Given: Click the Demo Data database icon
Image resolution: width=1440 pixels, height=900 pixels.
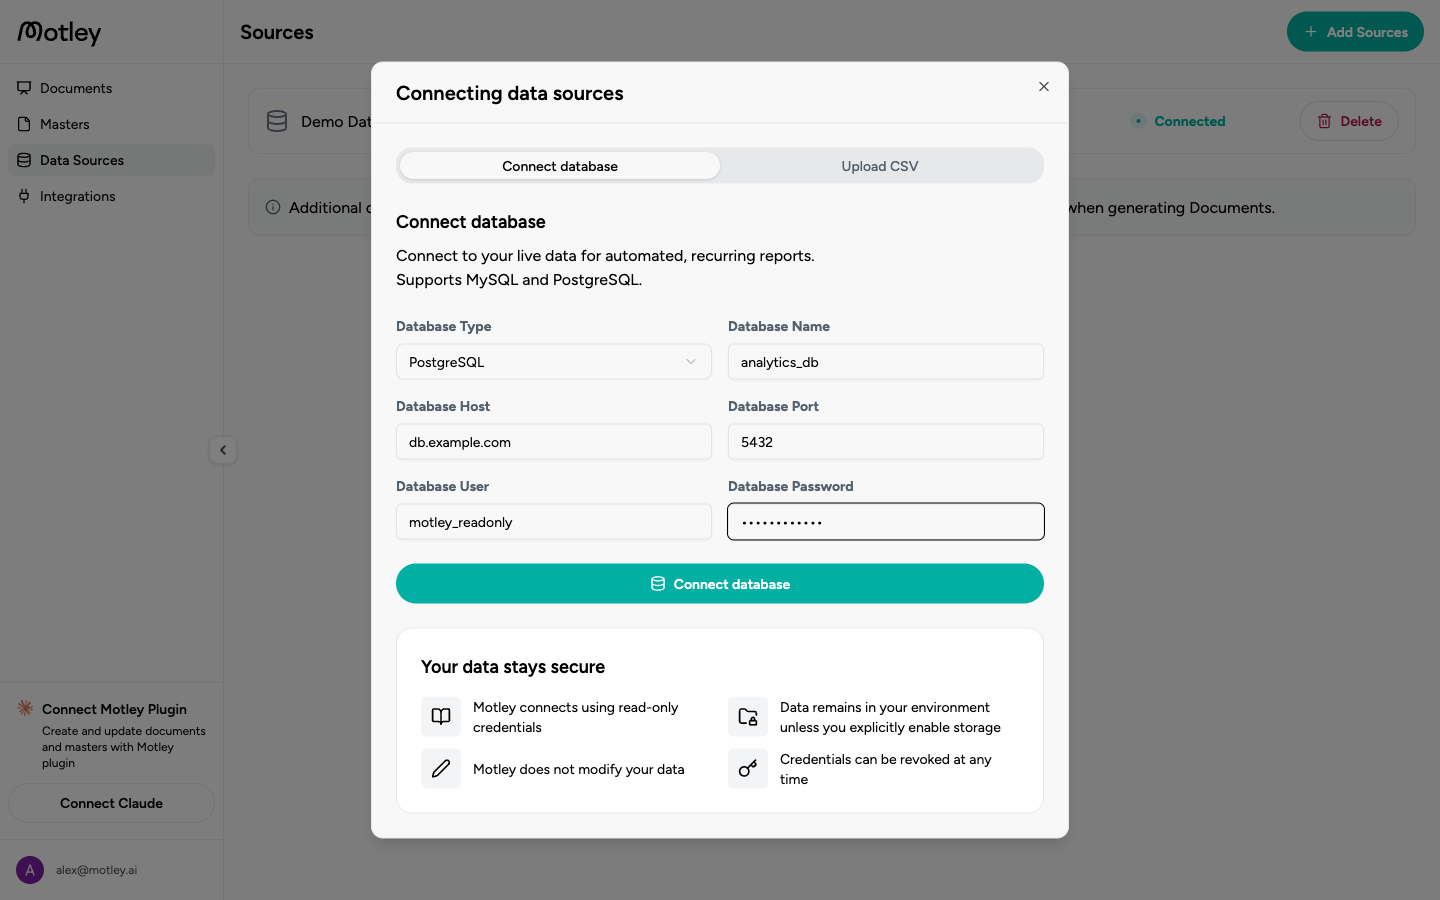Looking at the screenshot, I should [x=277, y=121].
